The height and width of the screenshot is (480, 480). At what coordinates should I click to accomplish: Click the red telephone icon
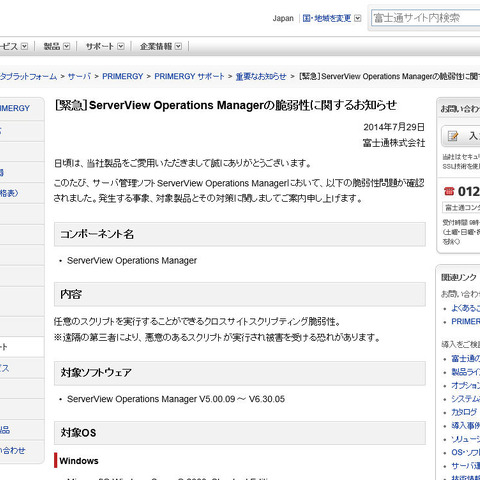point(449,191)
